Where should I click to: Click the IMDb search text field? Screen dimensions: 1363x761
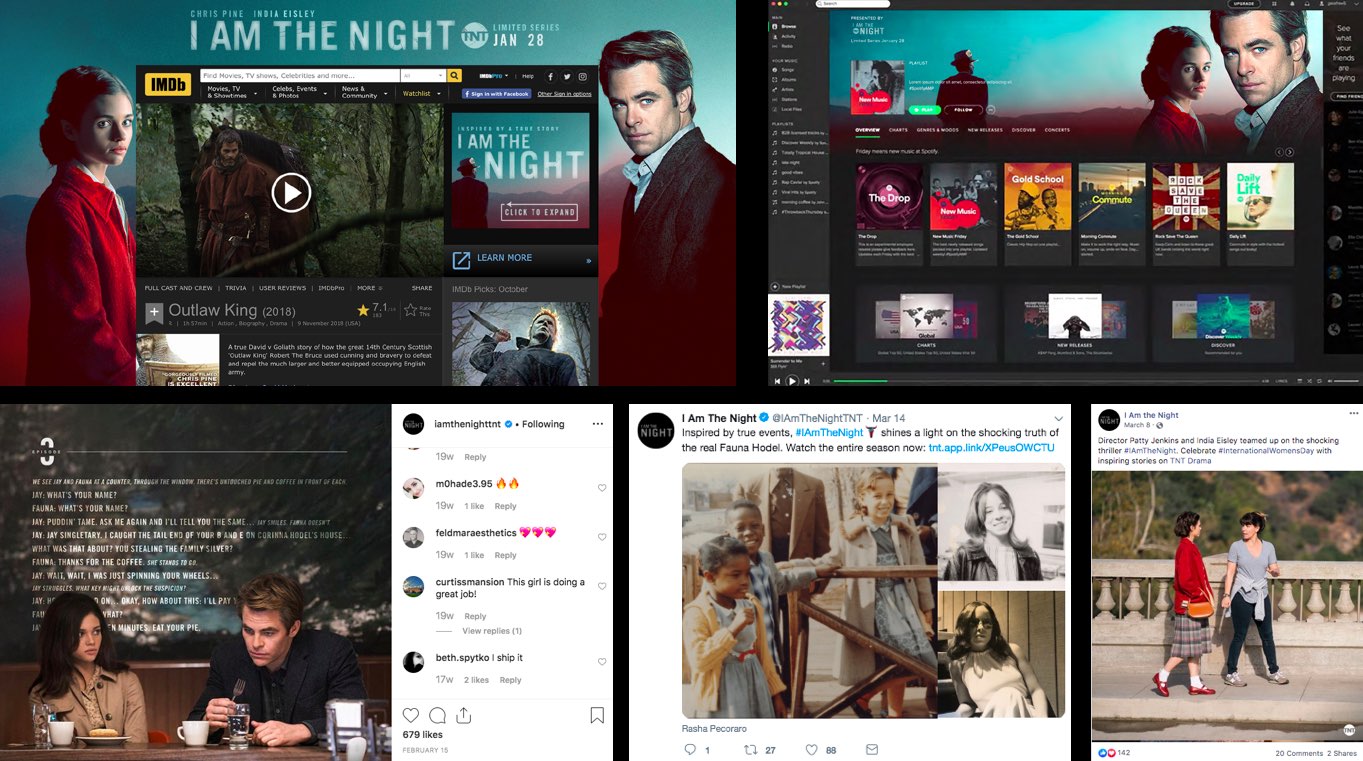tap(299, 76)
